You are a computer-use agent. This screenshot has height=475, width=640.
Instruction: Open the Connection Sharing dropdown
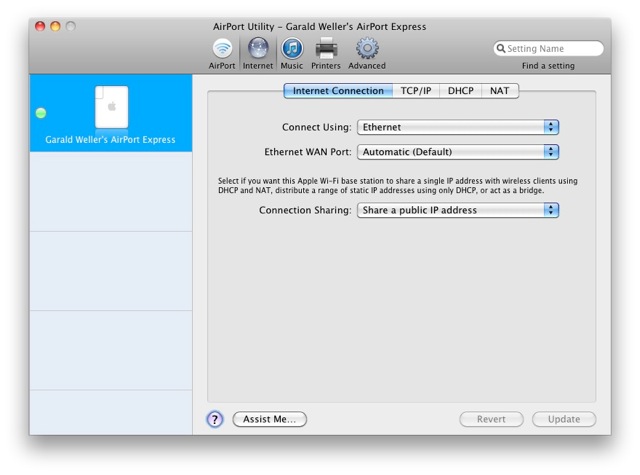point(458,210)
